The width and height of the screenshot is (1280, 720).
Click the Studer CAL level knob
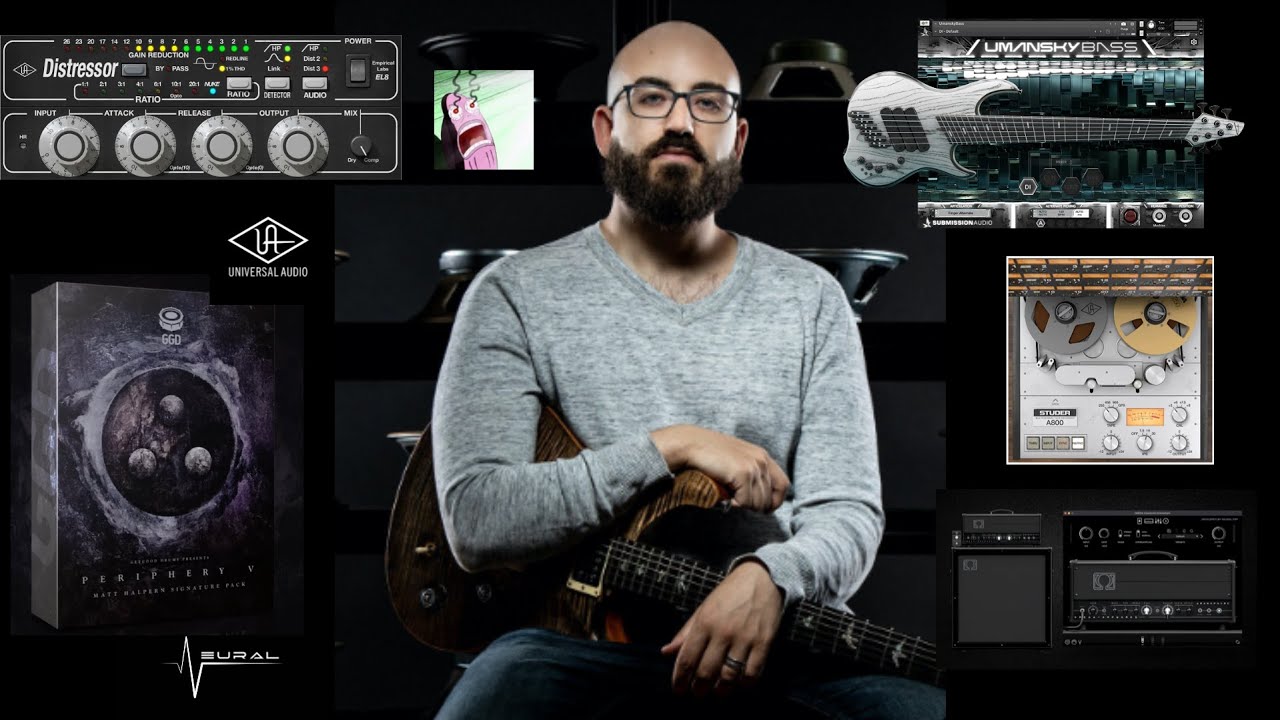pos(1179,415)
